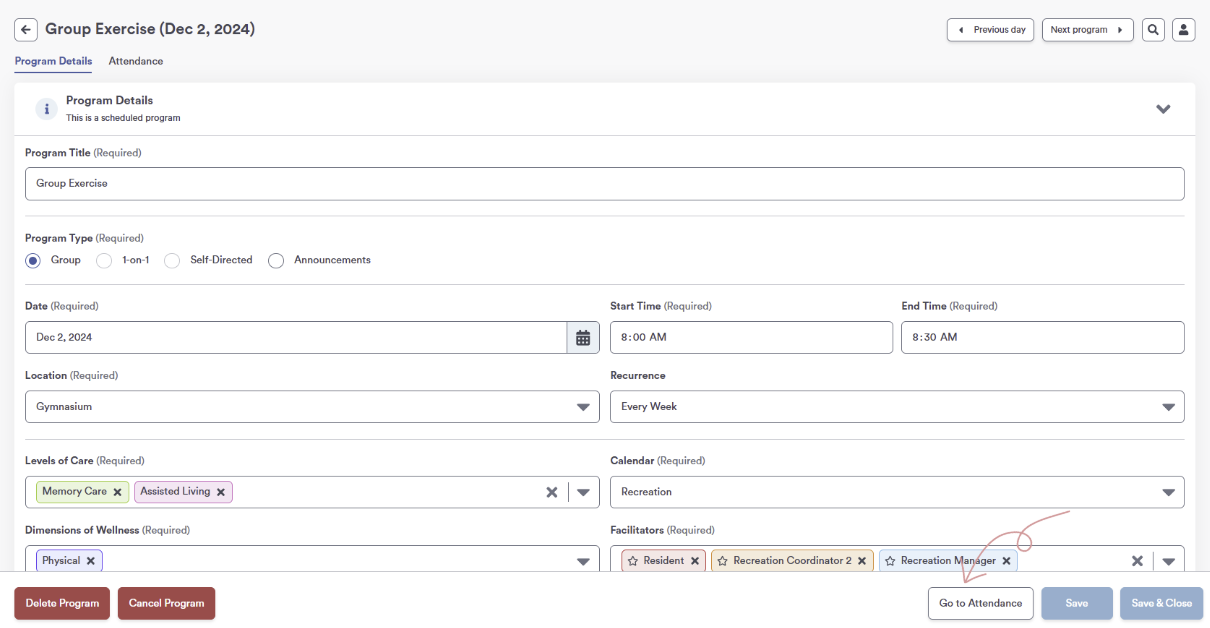The width and height of the screenshot is (1210, 628).
Task: Open the Location dropdown
Action: coord(583,406)
